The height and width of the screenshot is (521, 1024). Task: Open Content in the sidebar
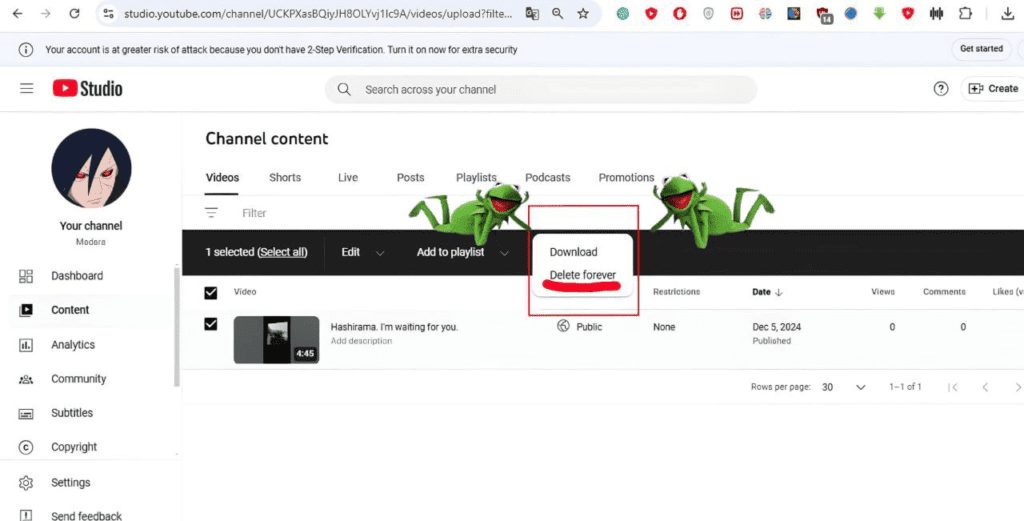pyautogui.click(x=70, y=310)
